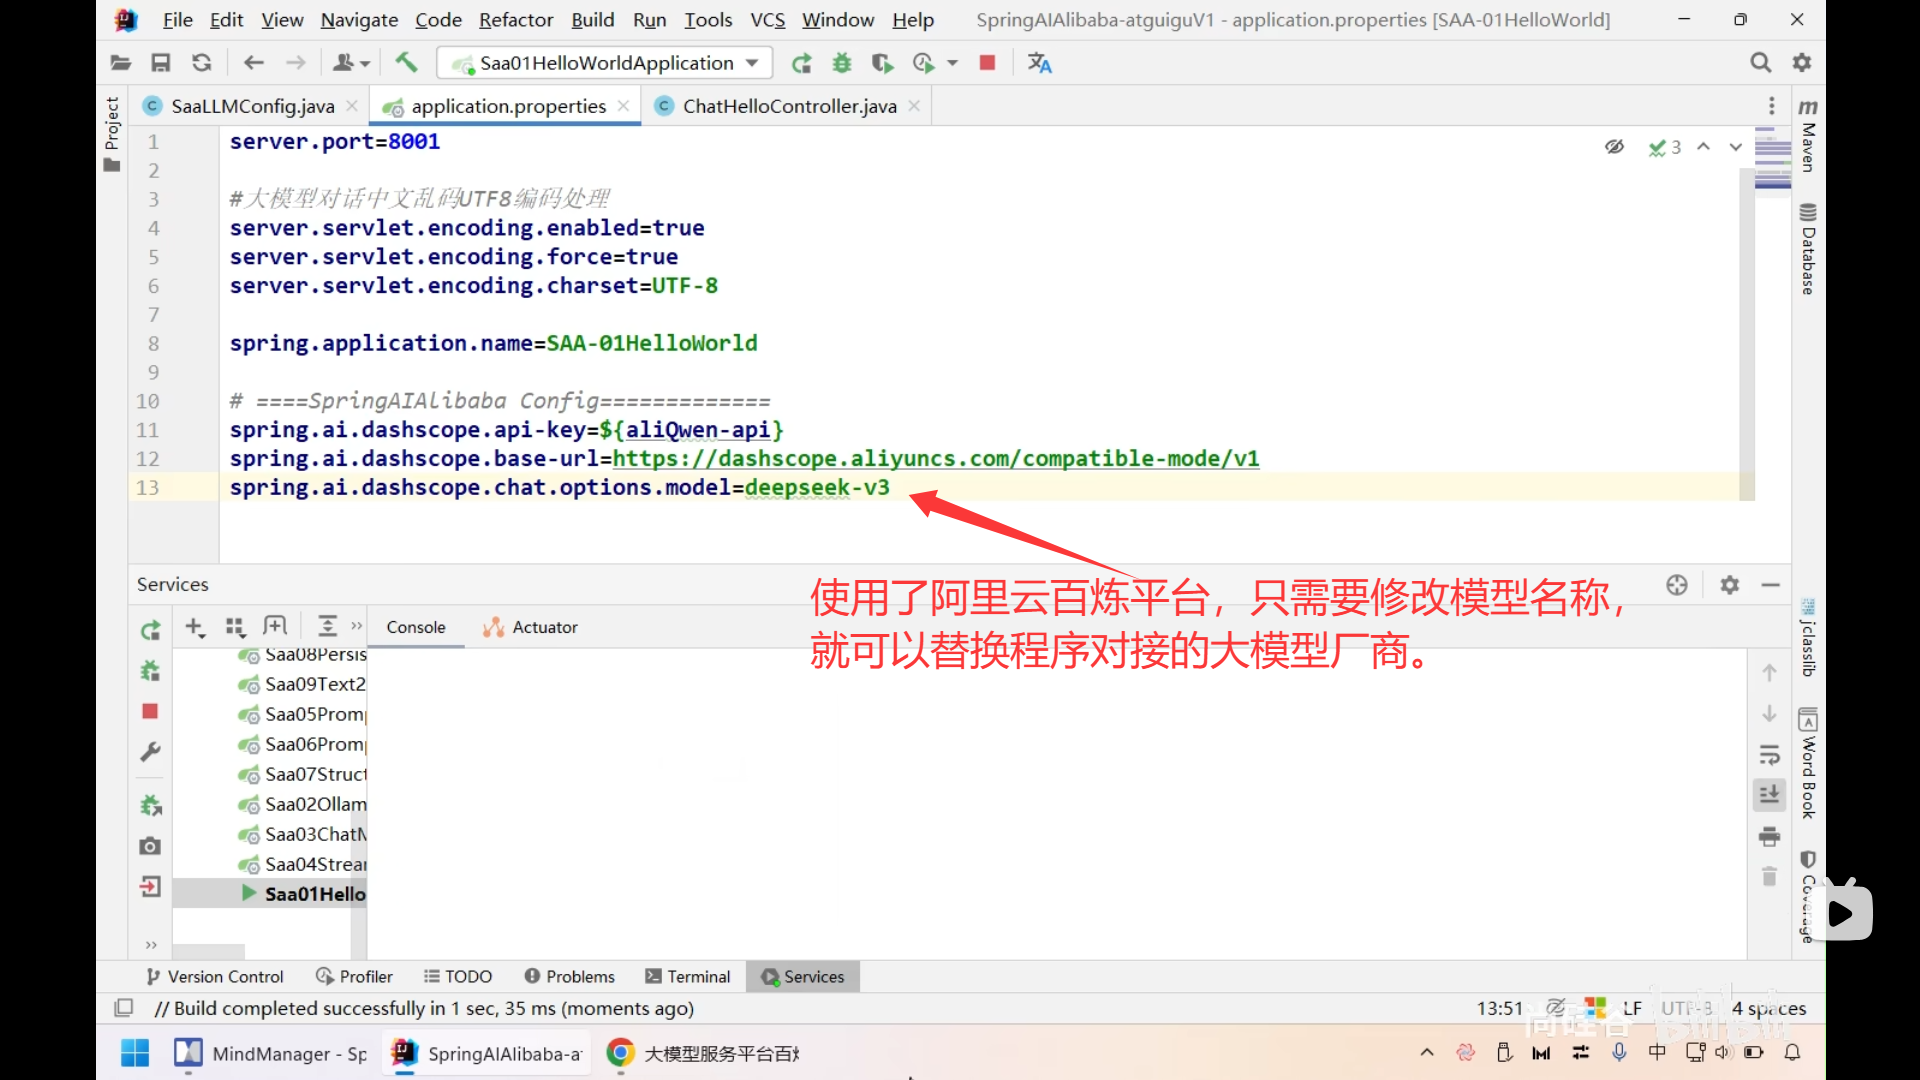
Task: Open the Translate icon in main toolbar
Action: pos(1040,63)
